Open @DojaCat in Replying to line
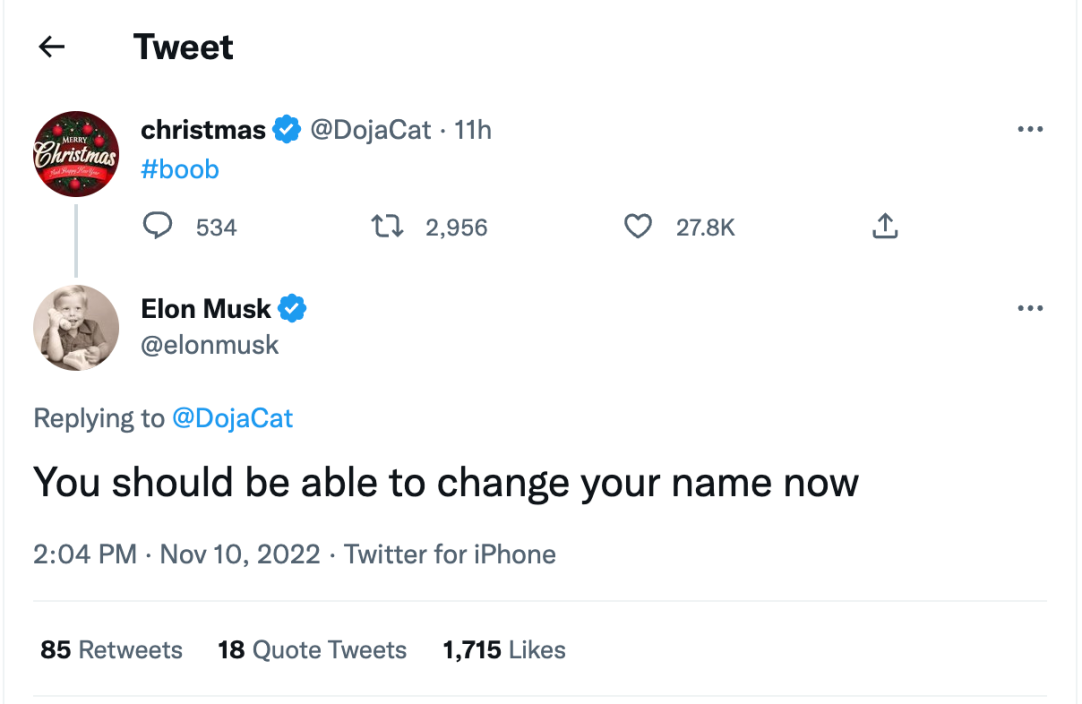1082x704 pixels. tap(232, 418)
